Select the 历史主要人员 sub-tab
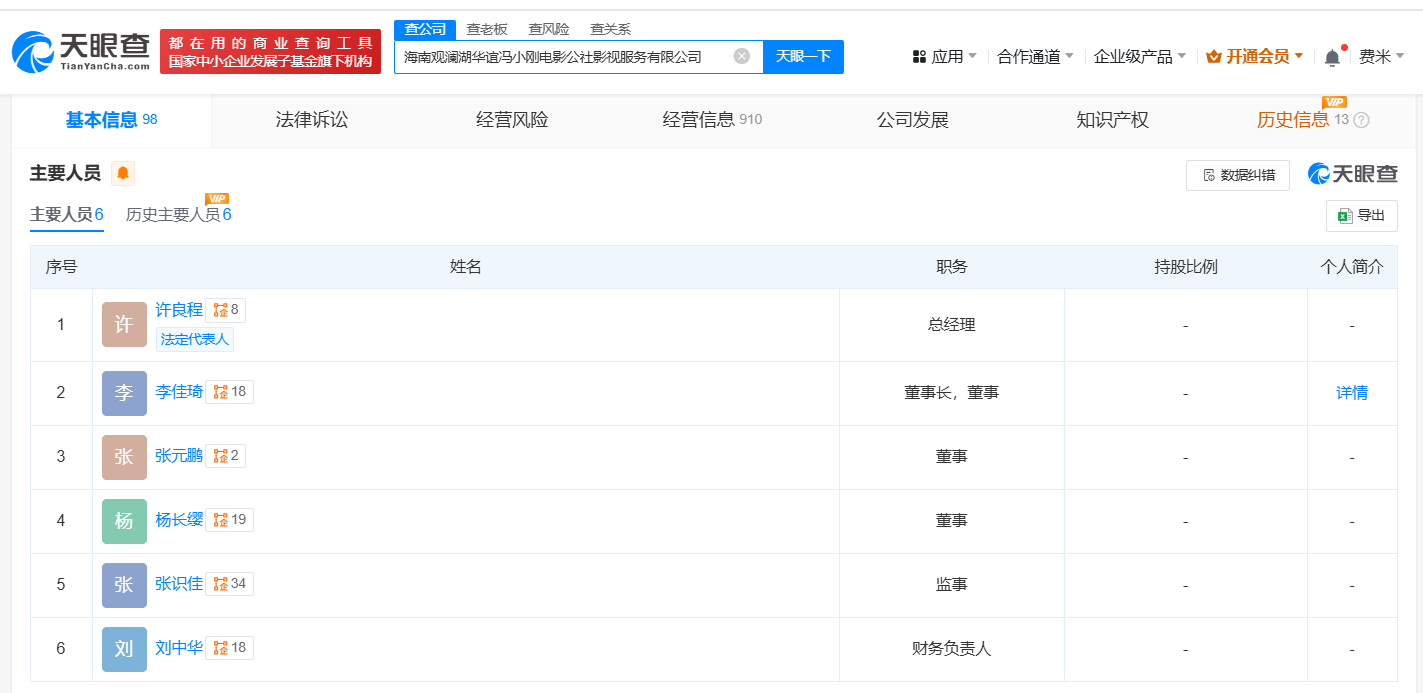Image resolution: width=1423 pixels, height=693 pixels. pyautogui.click(x=179, y=214)
